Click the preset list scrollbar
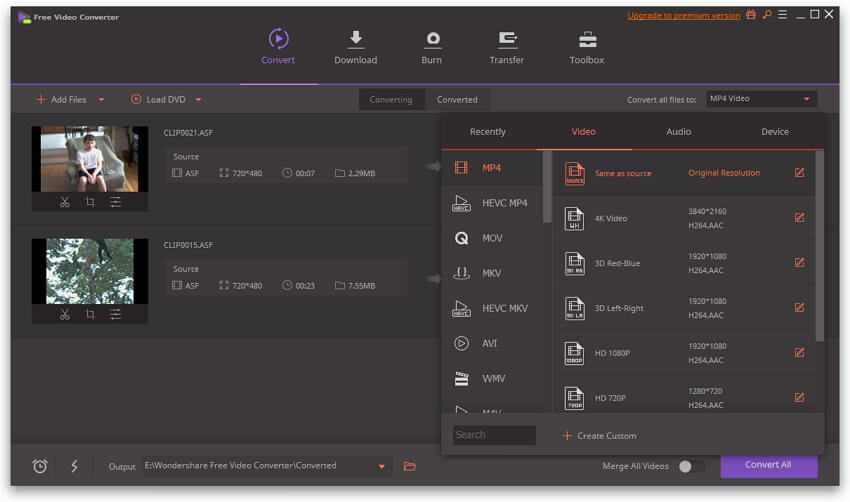The height and width of the screenshot is (502, 850). click(820, 247)
